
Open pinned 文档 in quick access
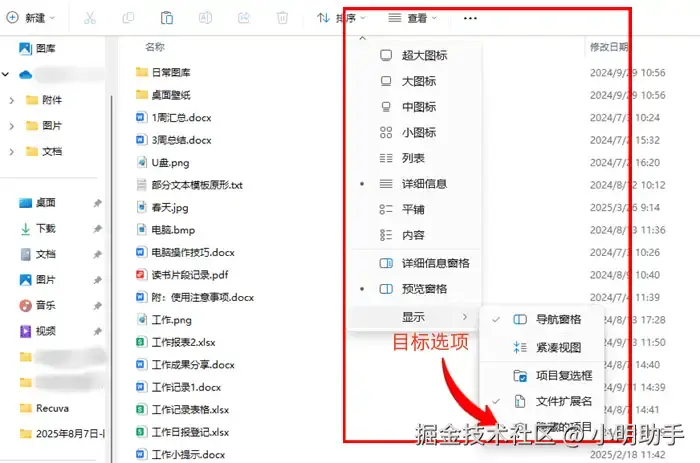38,254
